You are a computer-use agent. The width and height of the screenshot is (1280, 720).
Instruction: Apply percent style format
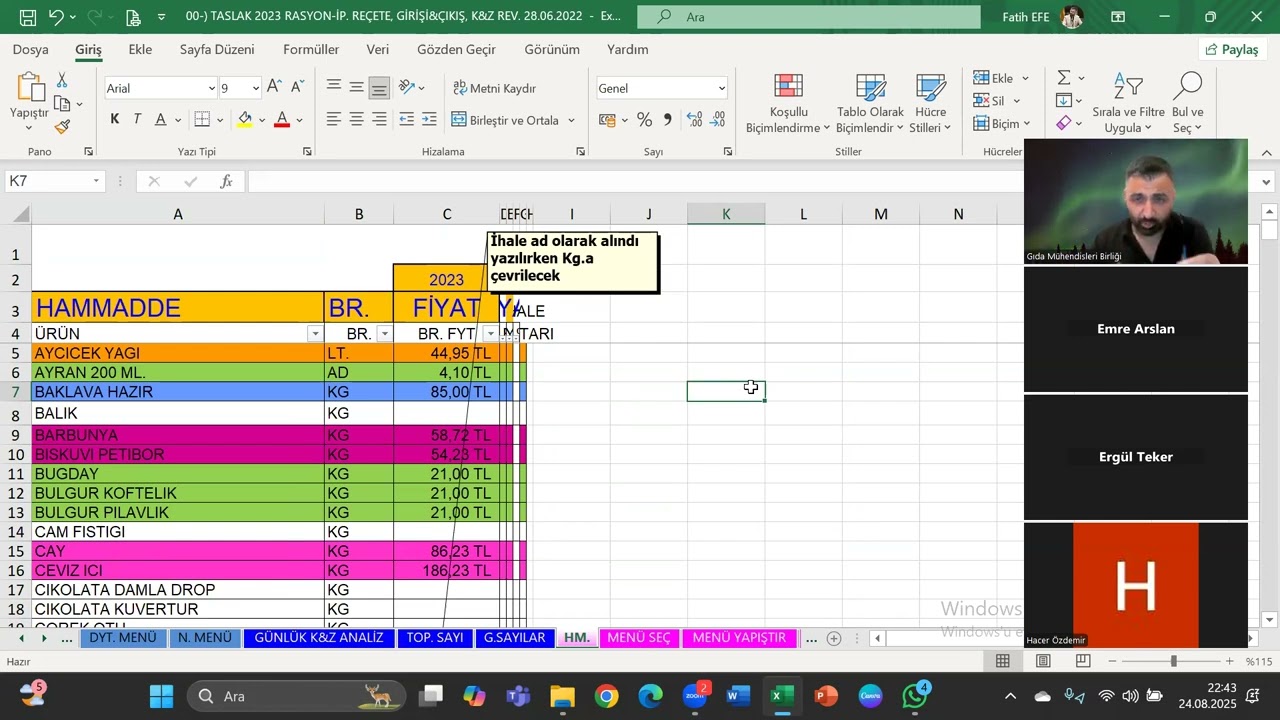click(644, 120)
